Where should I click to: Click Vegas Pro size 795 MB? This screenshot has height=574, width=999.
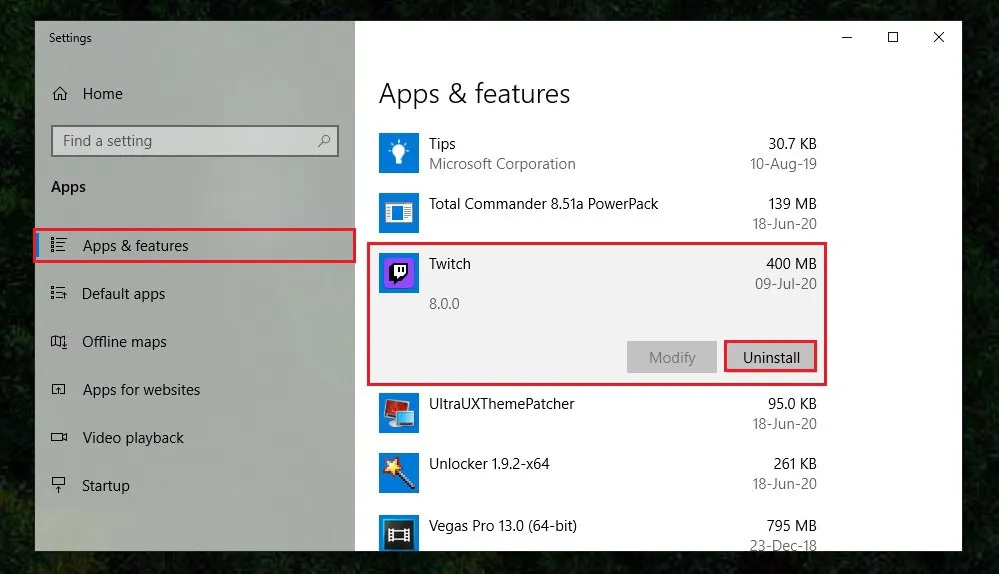pyautogui.click(x=791, y=526)
